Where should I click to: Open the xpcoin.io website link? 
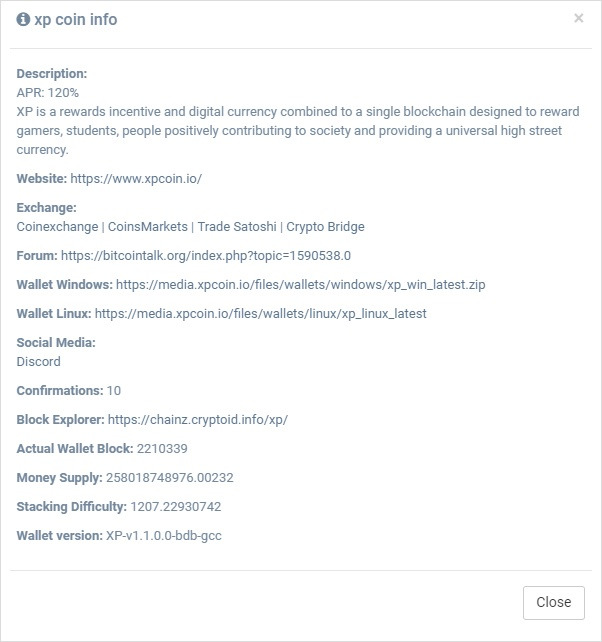(136, 179)
